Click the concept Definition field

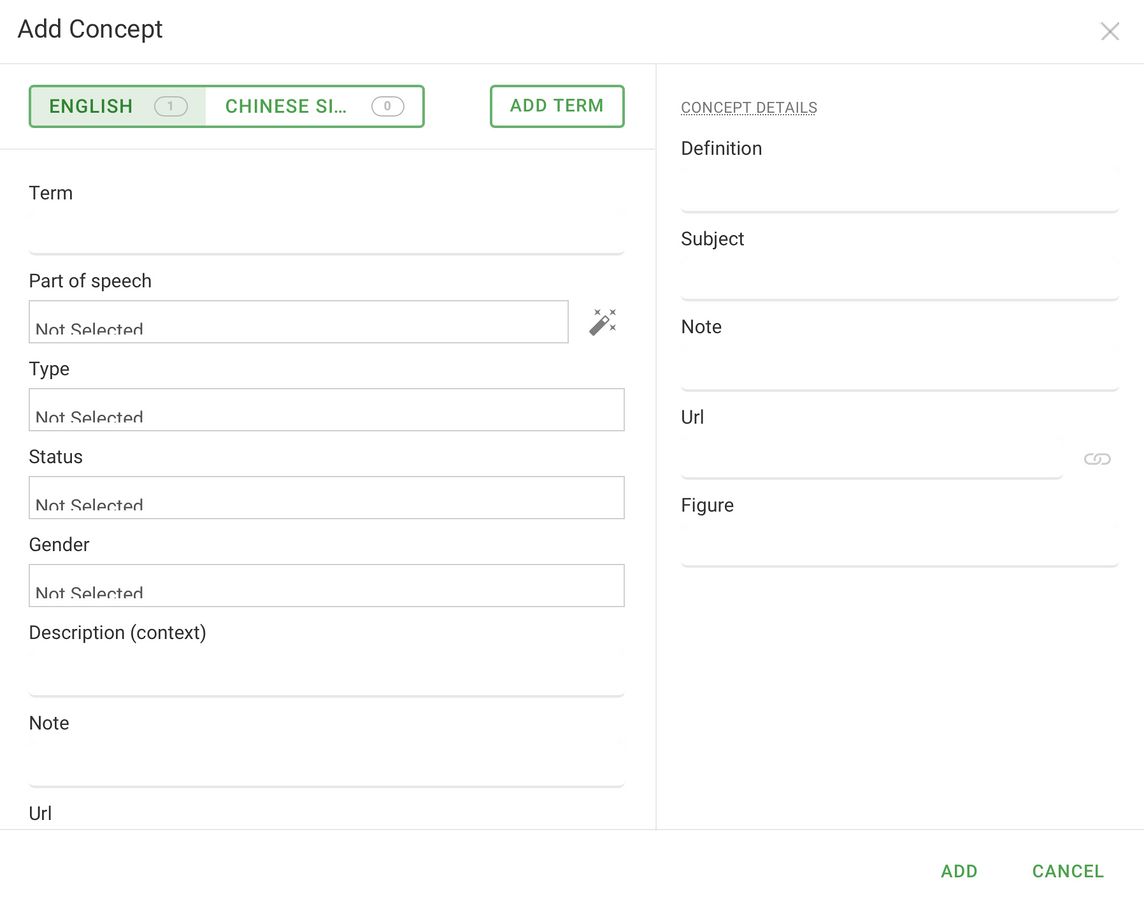pos(899,190)
